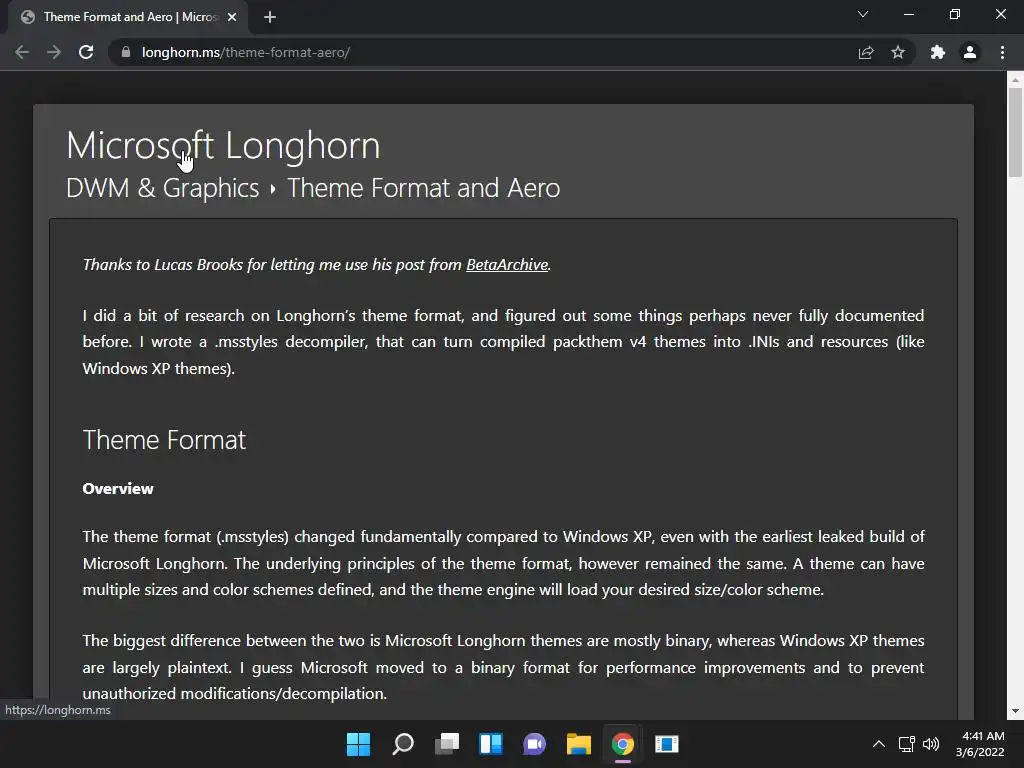
Task: Open the Chrome profile menu
Action: tap(970, 52)
